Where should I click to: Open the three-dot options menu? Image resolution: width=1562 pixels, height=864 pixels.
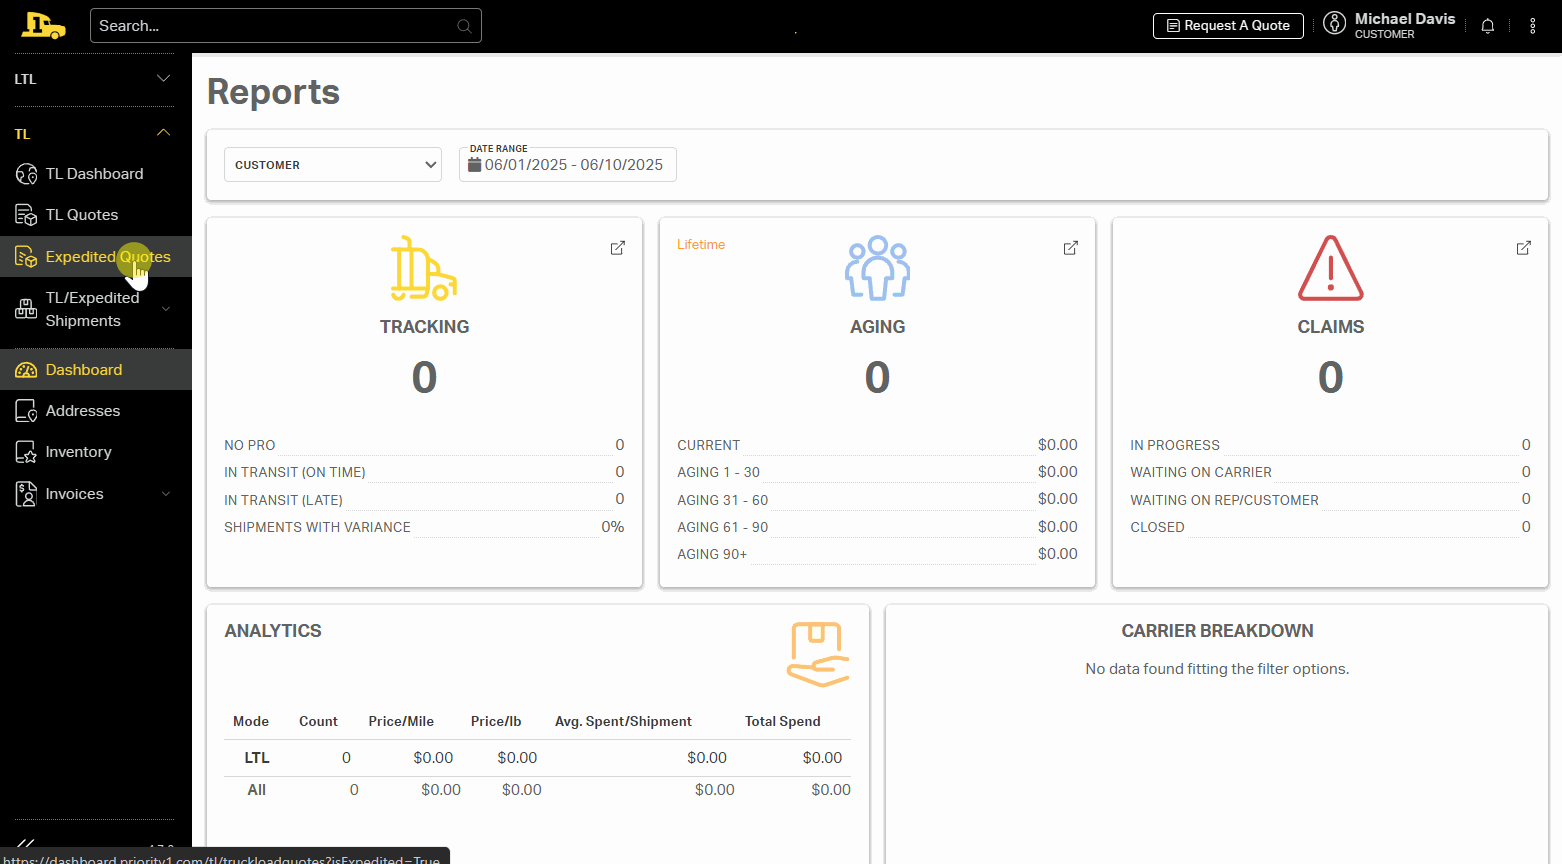point(1532,26)
